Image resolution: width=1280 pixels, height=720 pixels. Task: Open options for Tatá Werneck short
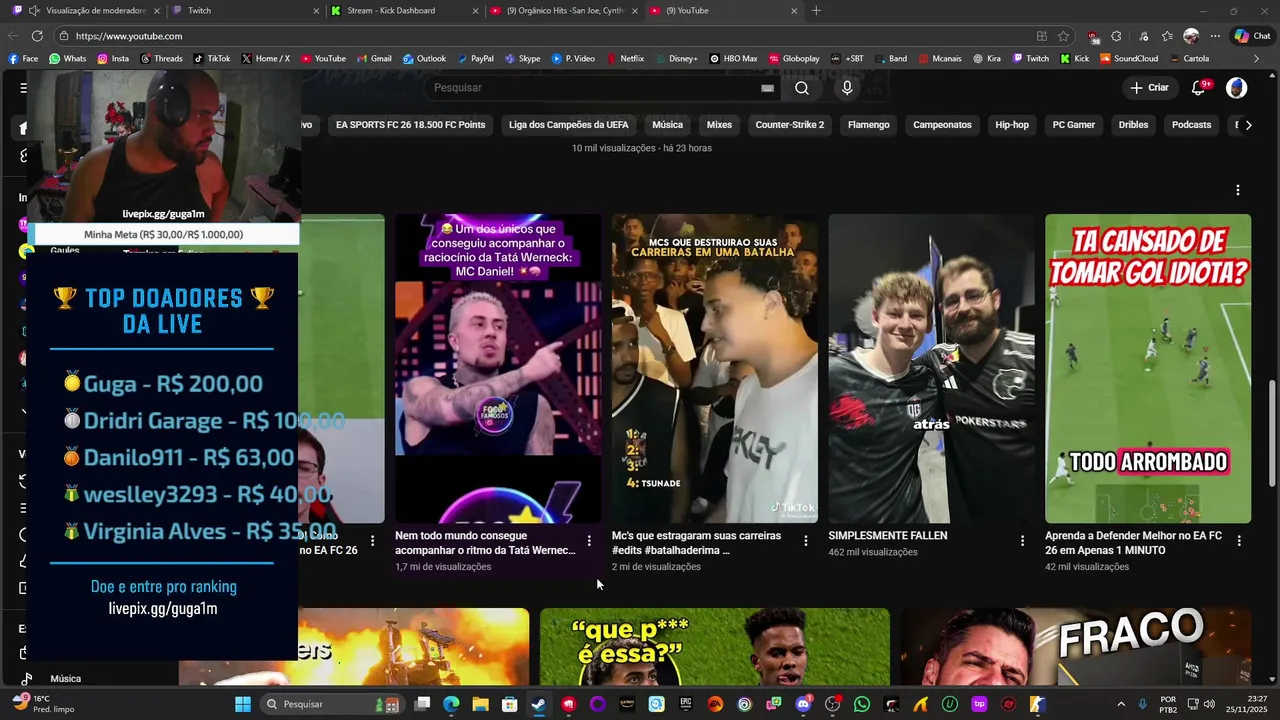(x=589, y=541)
